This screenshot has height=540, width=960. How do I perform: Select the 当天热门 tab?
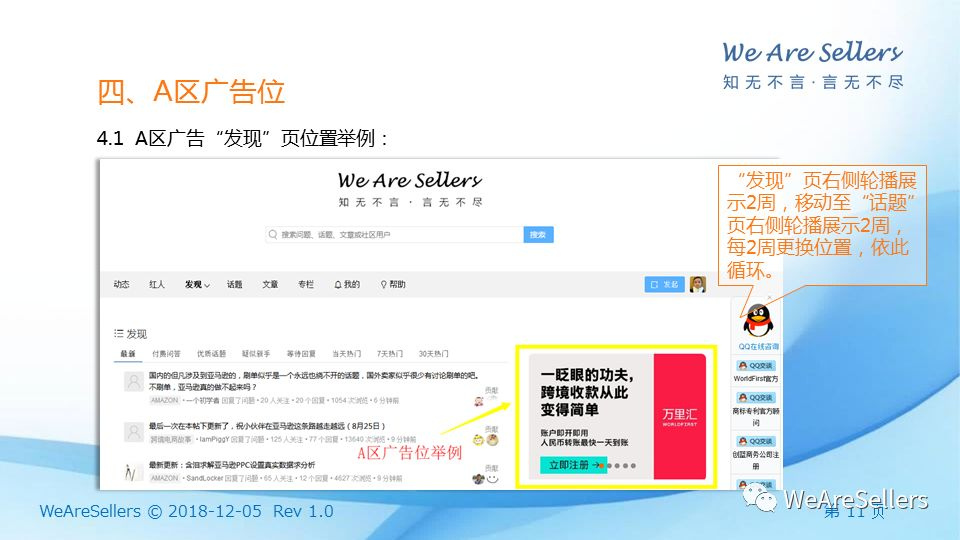346,354
